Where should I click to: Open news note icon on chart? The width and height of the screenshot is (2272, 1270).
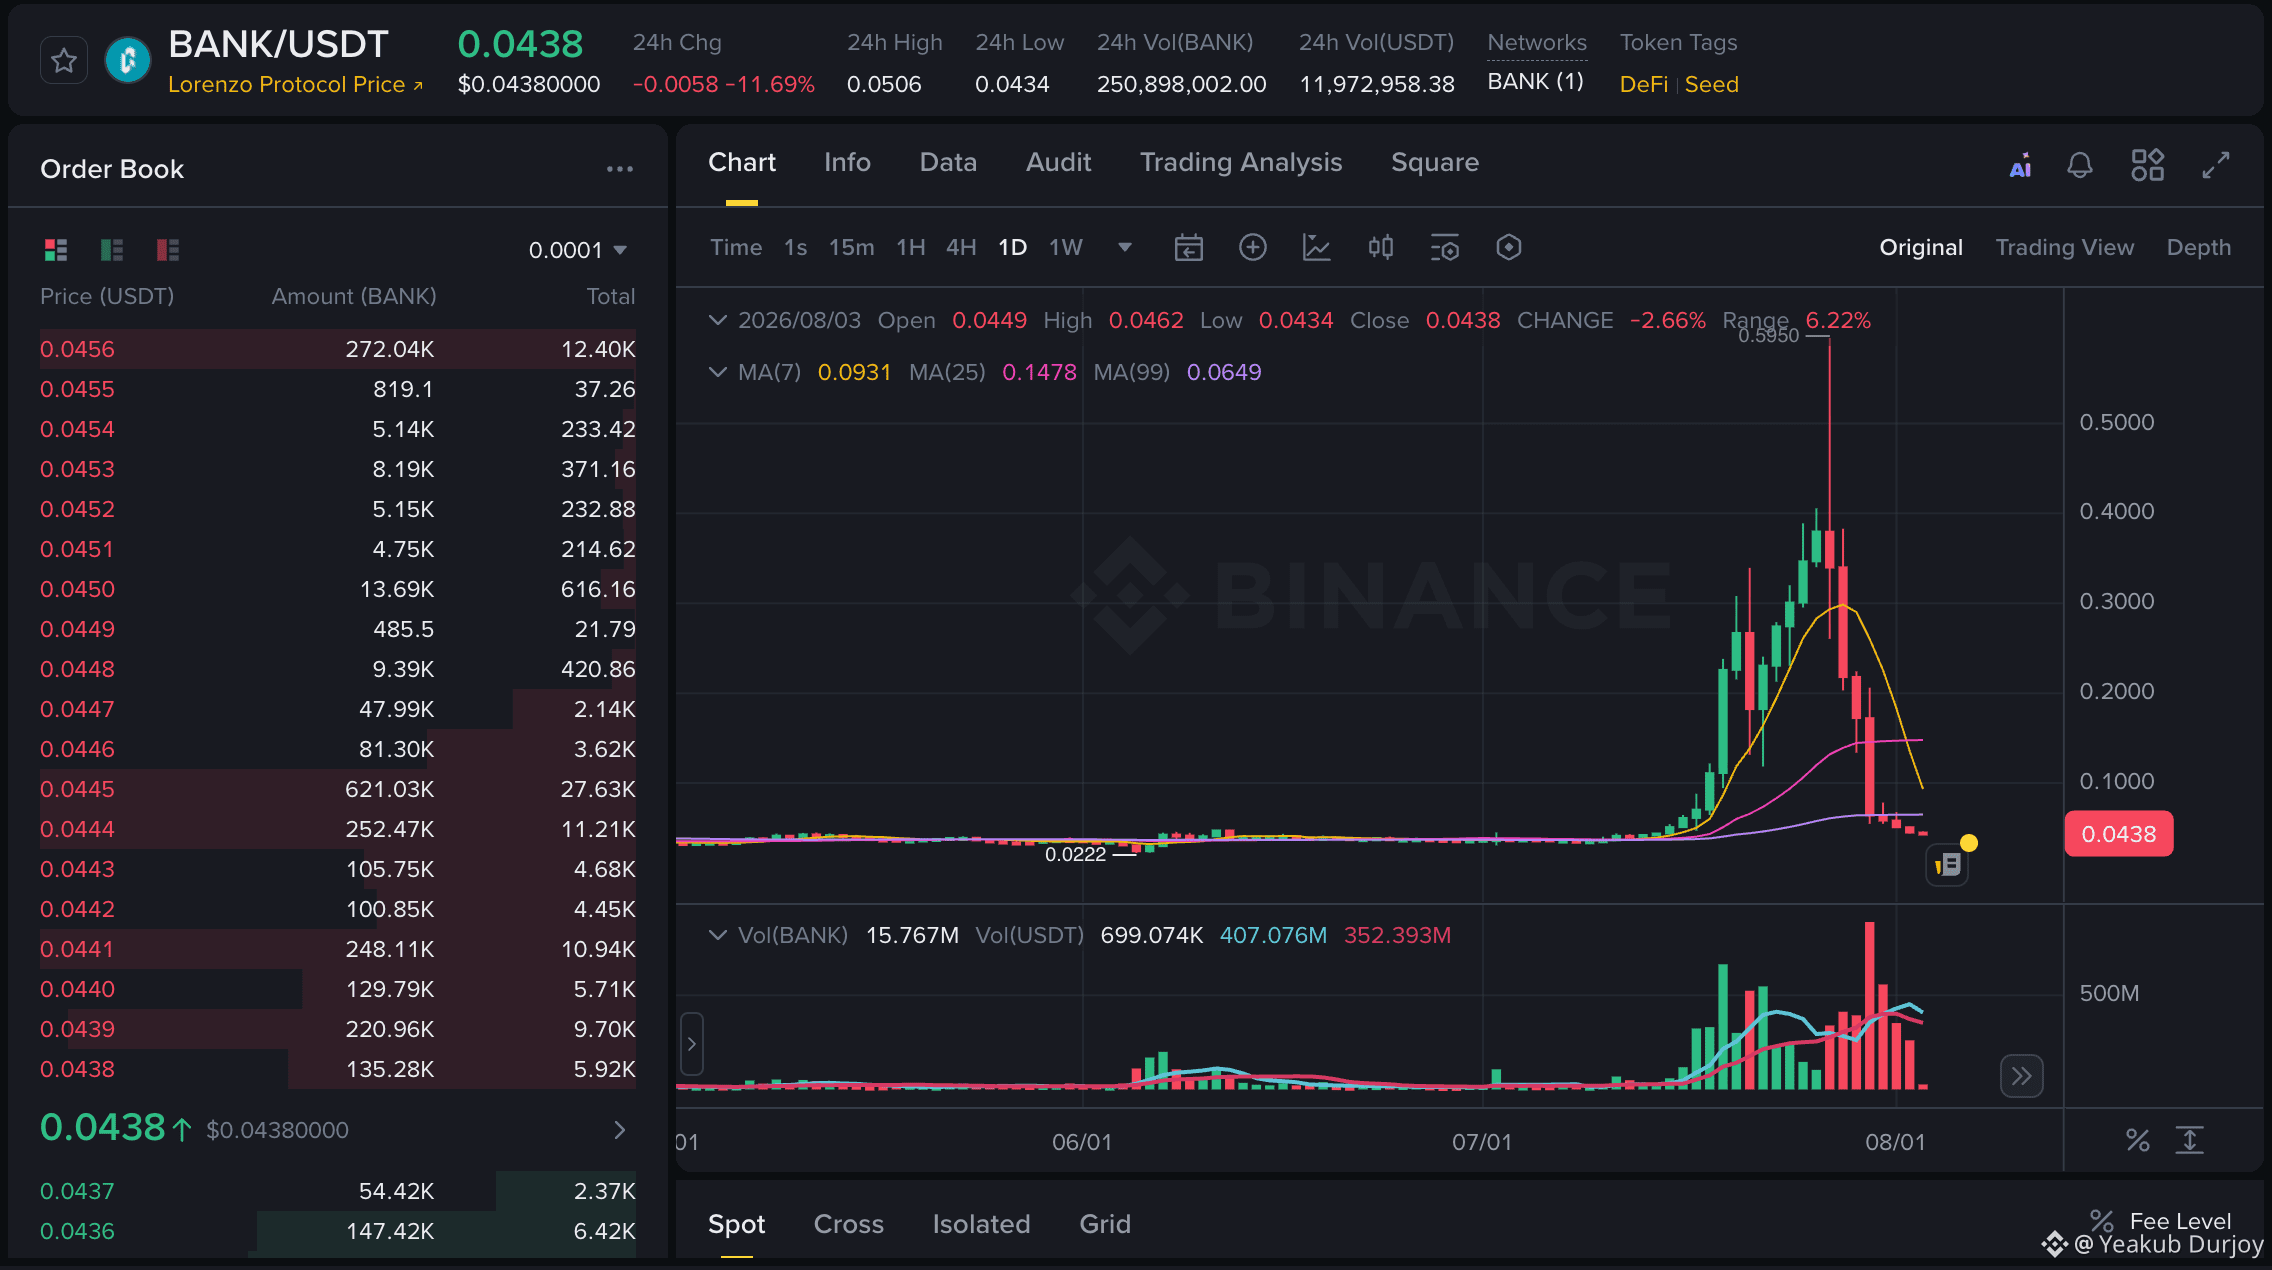(1947, 864)
